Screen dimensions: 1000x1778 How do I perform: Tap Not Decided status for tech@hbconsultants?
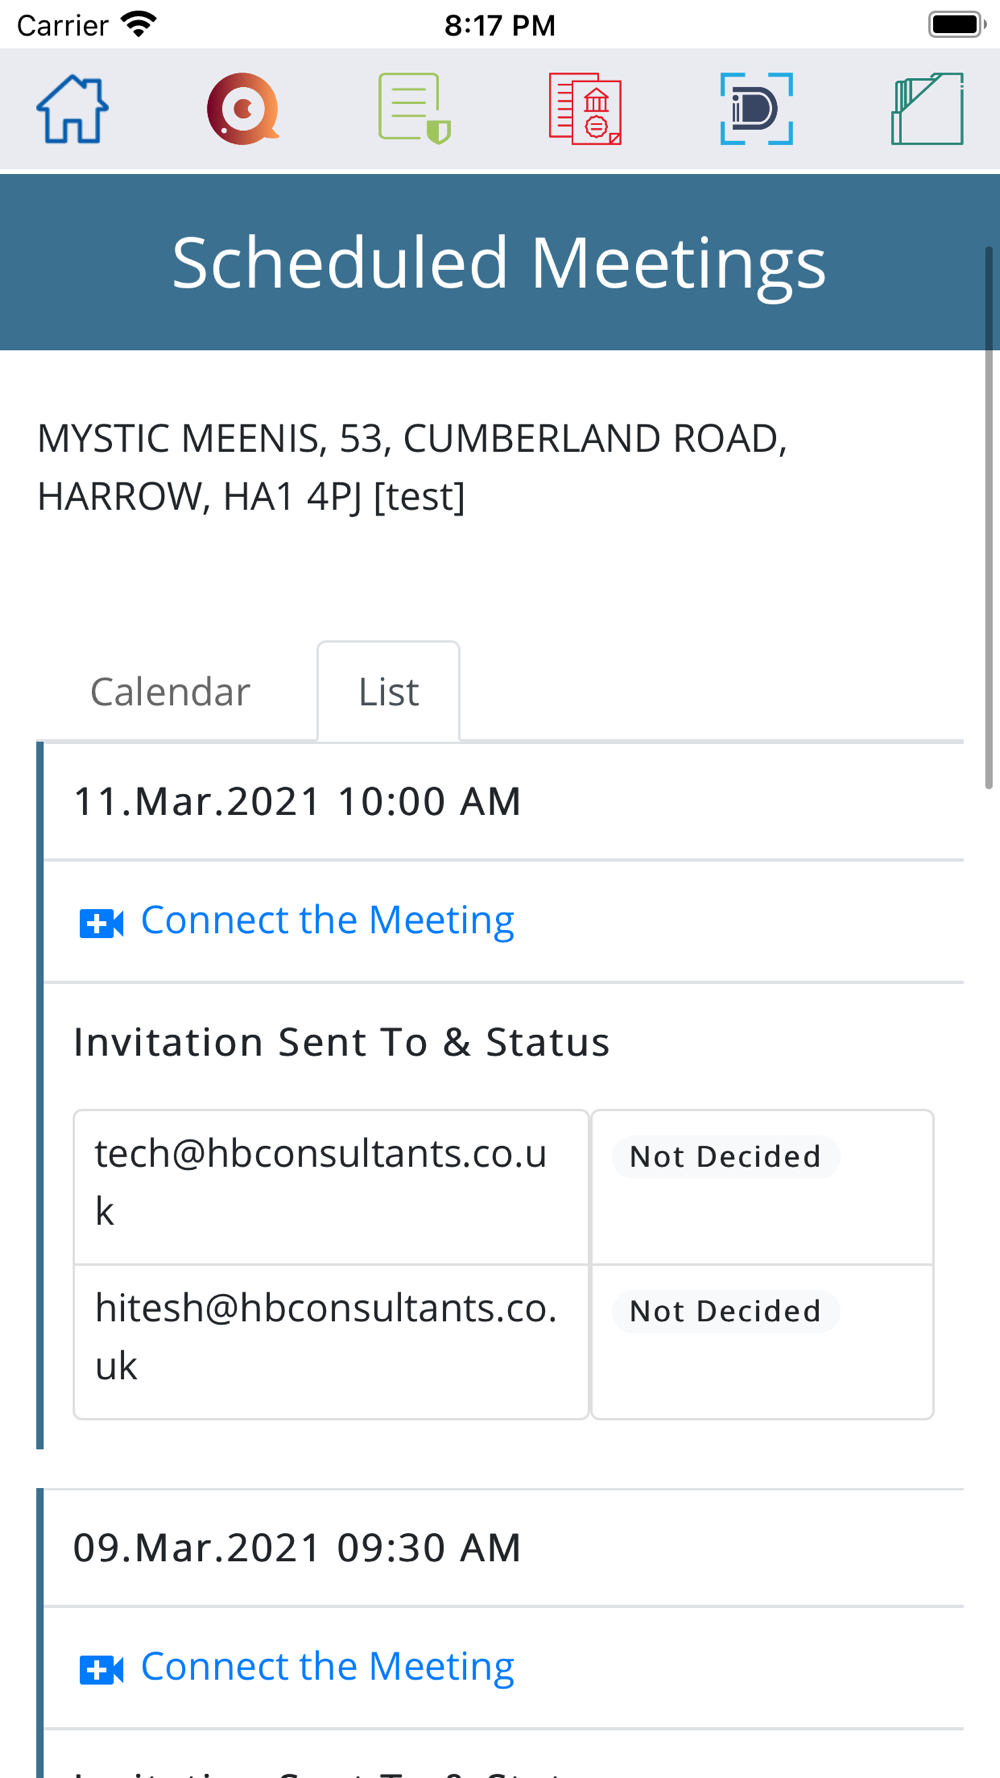click(725, 1157)
